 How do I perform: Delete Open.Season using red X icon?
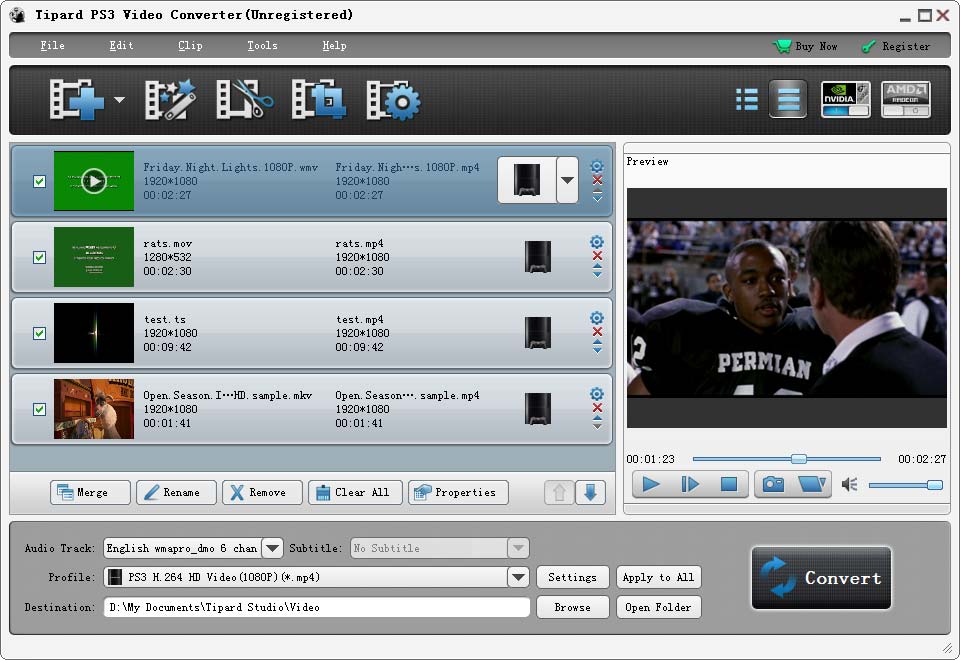597,408
